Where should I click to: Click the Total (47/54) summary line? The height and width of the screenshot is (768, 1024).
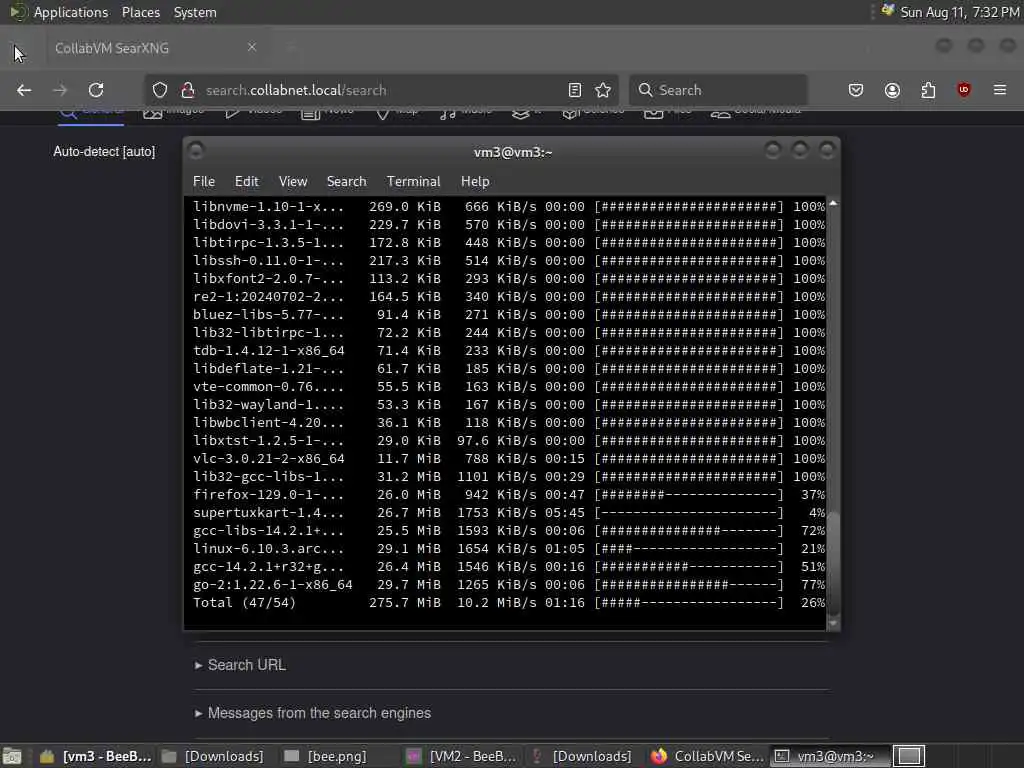pos(509,603)
